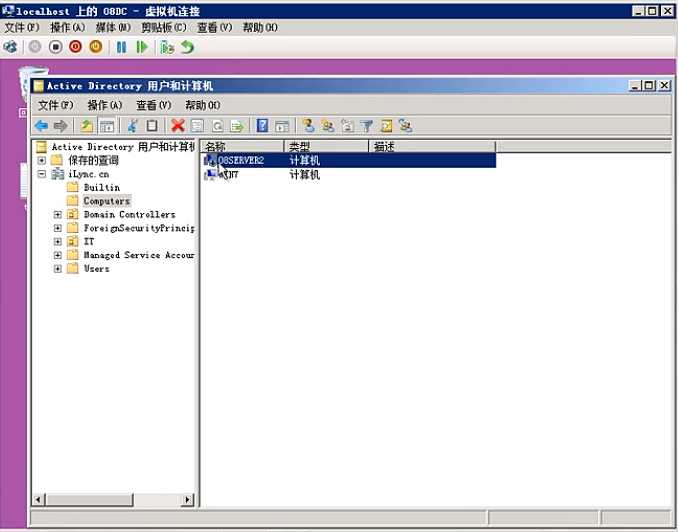Click the Up one level folder icon
This screenshot has height=532, width=678.
pos(86,126)
